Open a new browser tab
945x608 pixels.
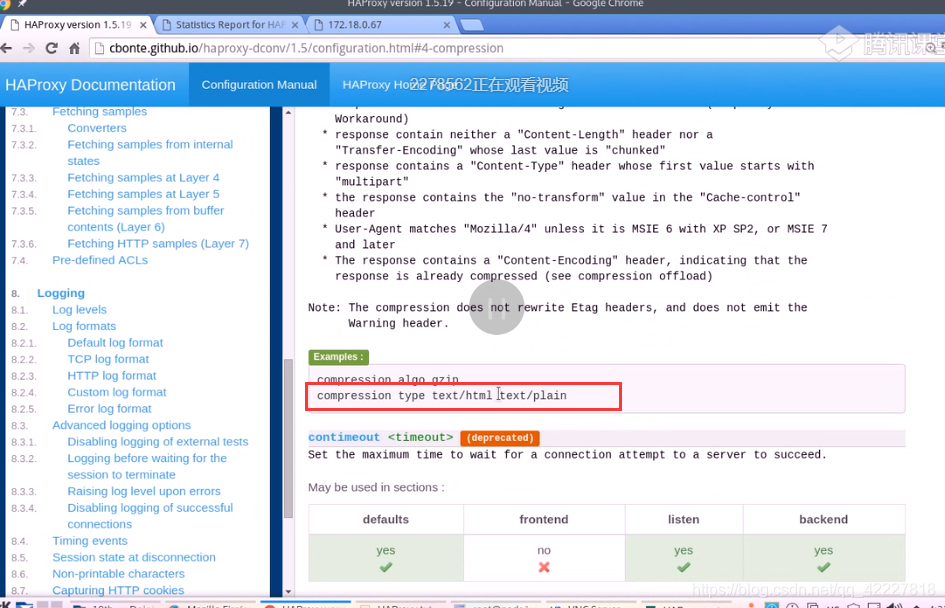click(472, 25)
